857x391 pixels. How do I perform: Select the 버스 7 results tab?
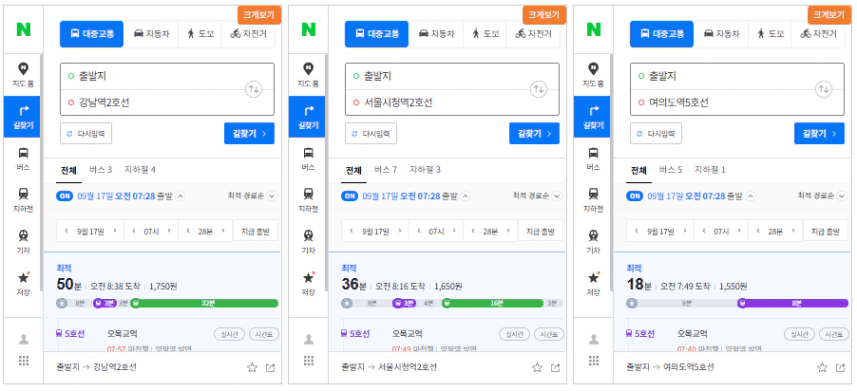point(385,170)
